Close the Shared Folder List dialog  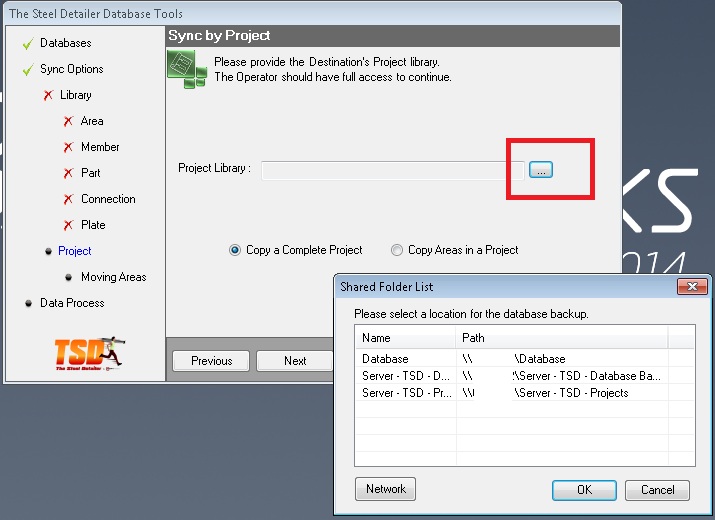[692, 286]
